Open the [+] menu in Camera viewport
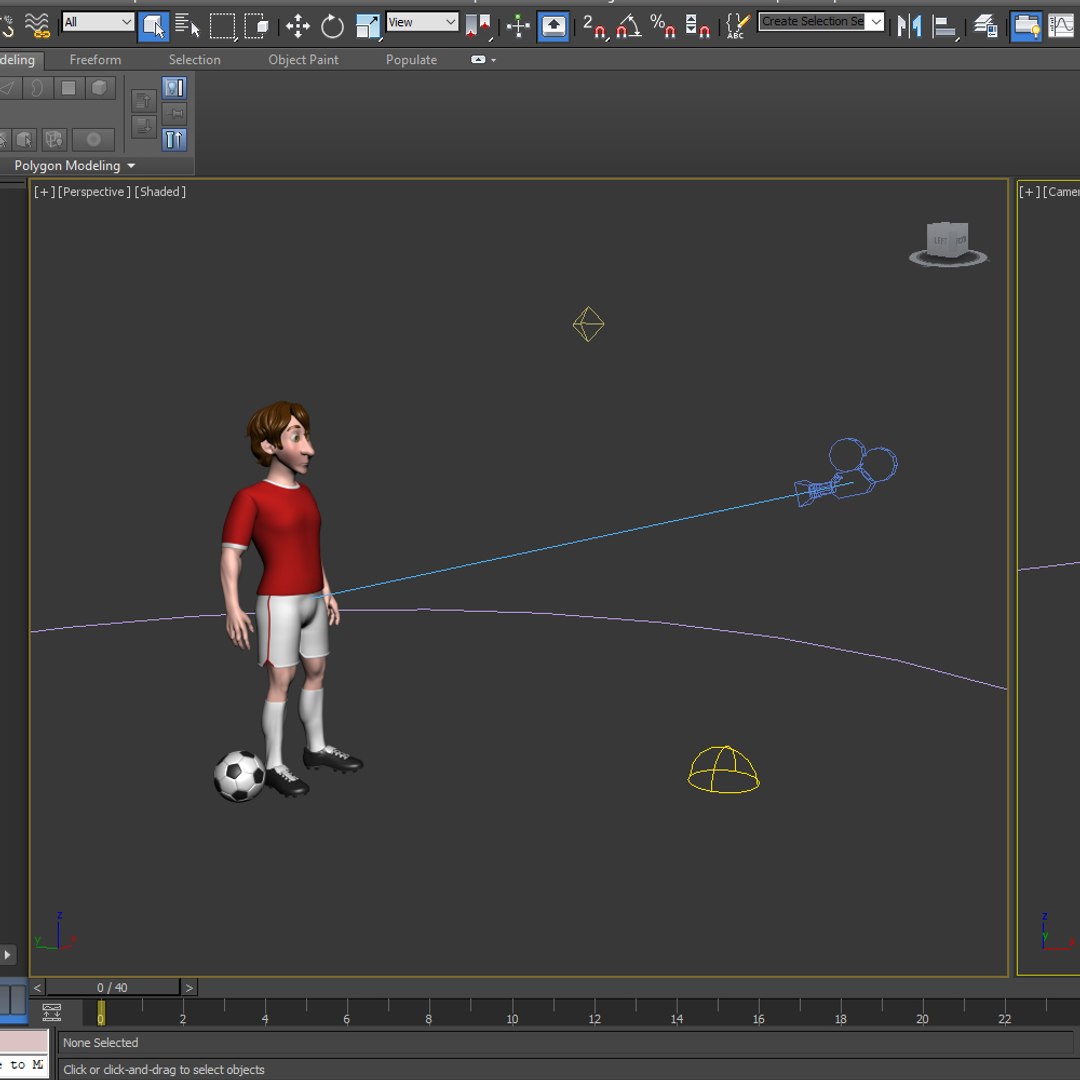The width and height of the screenshot is (1080, 1080). point(1029,191)
